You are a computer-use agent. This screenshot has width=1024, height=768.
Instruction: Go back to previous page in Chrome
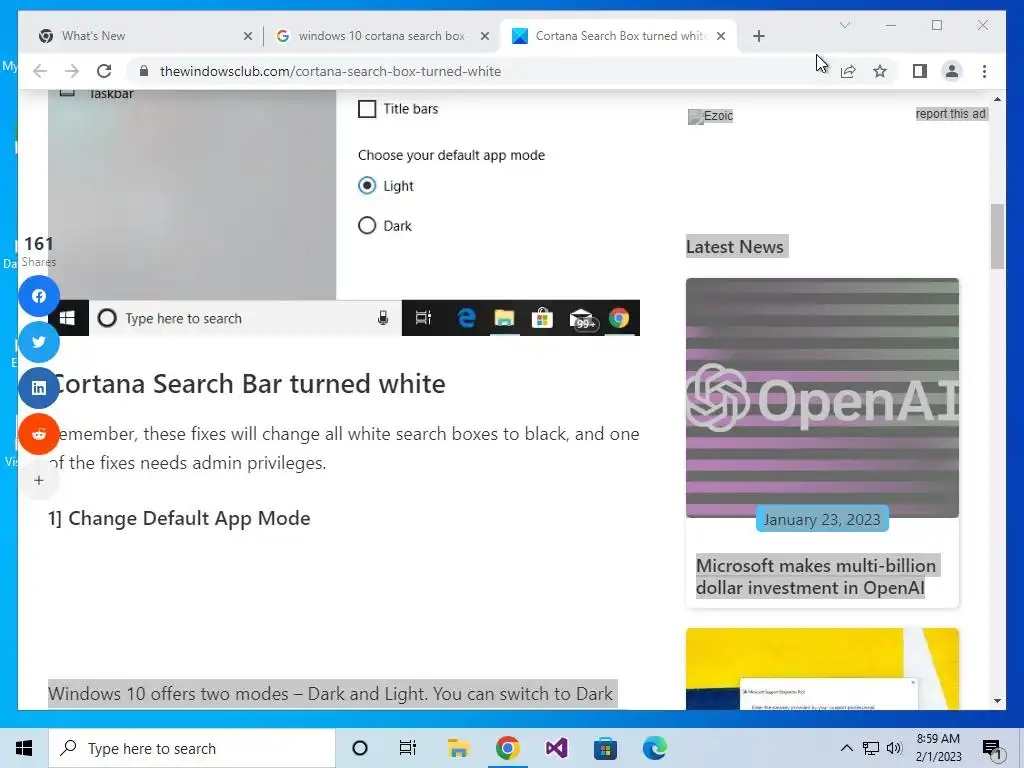coord(40,71)
